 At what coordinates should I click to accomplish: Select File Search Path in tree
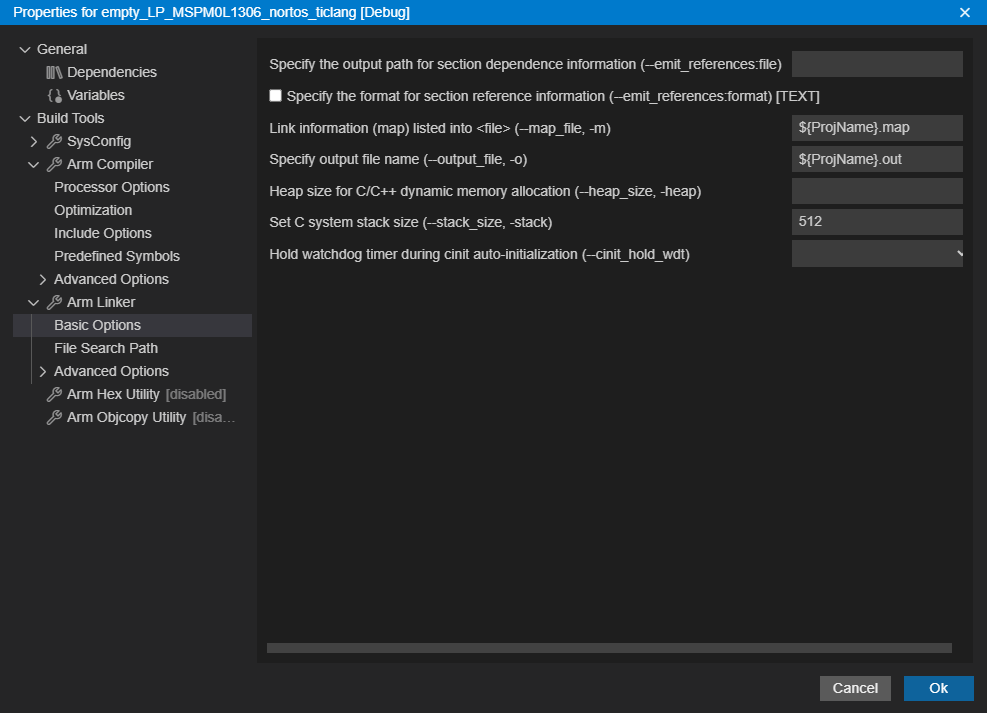point(106,348)
